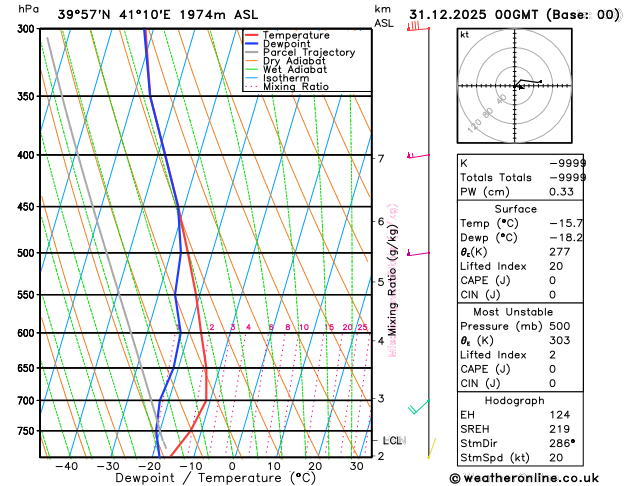Click the 'km ASL' altitude axis header

tap(384, 16)
